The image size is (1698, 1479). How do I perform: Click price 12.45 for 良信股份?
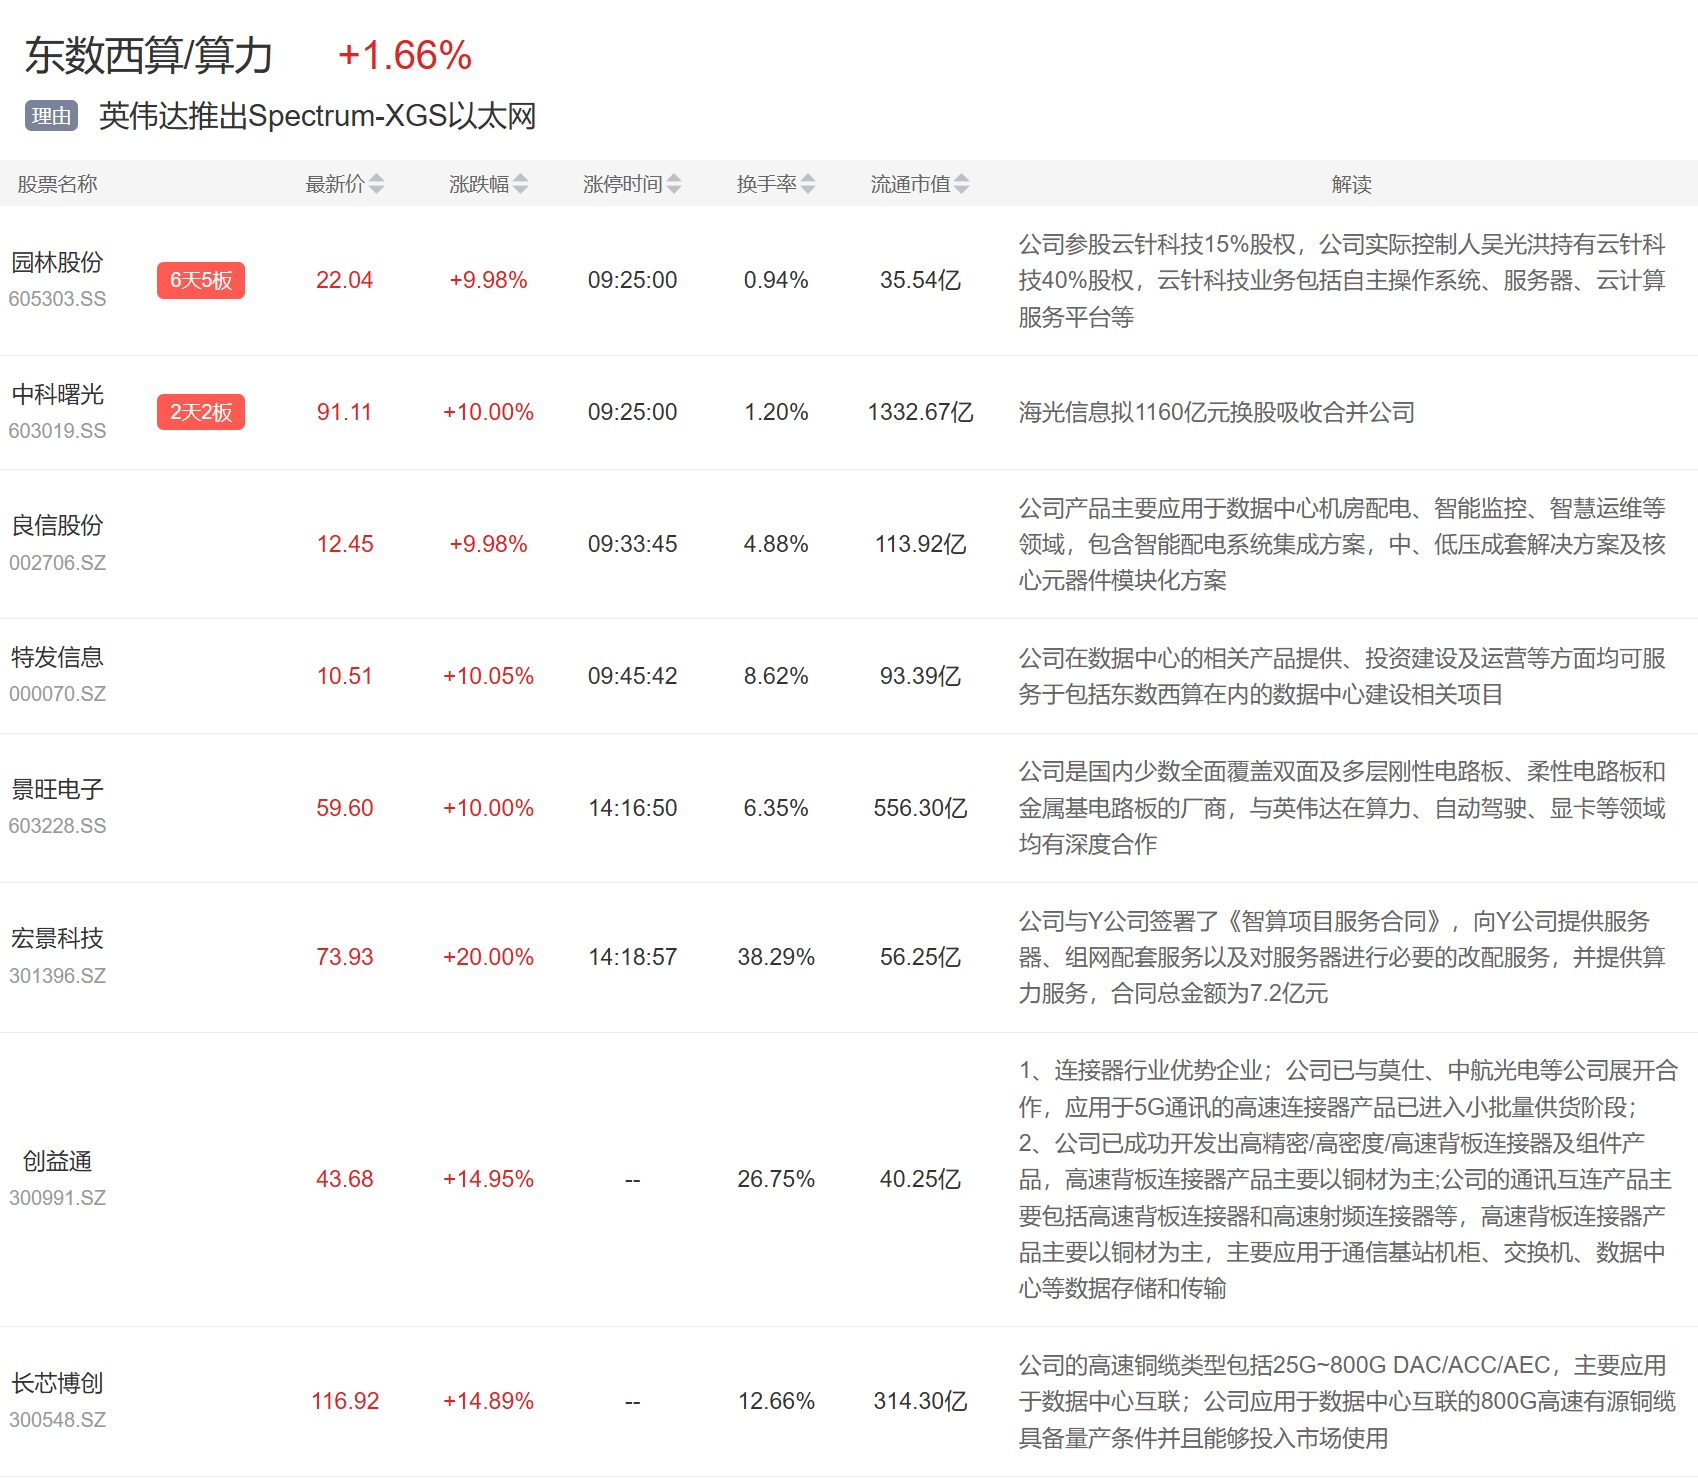(345, 544)
